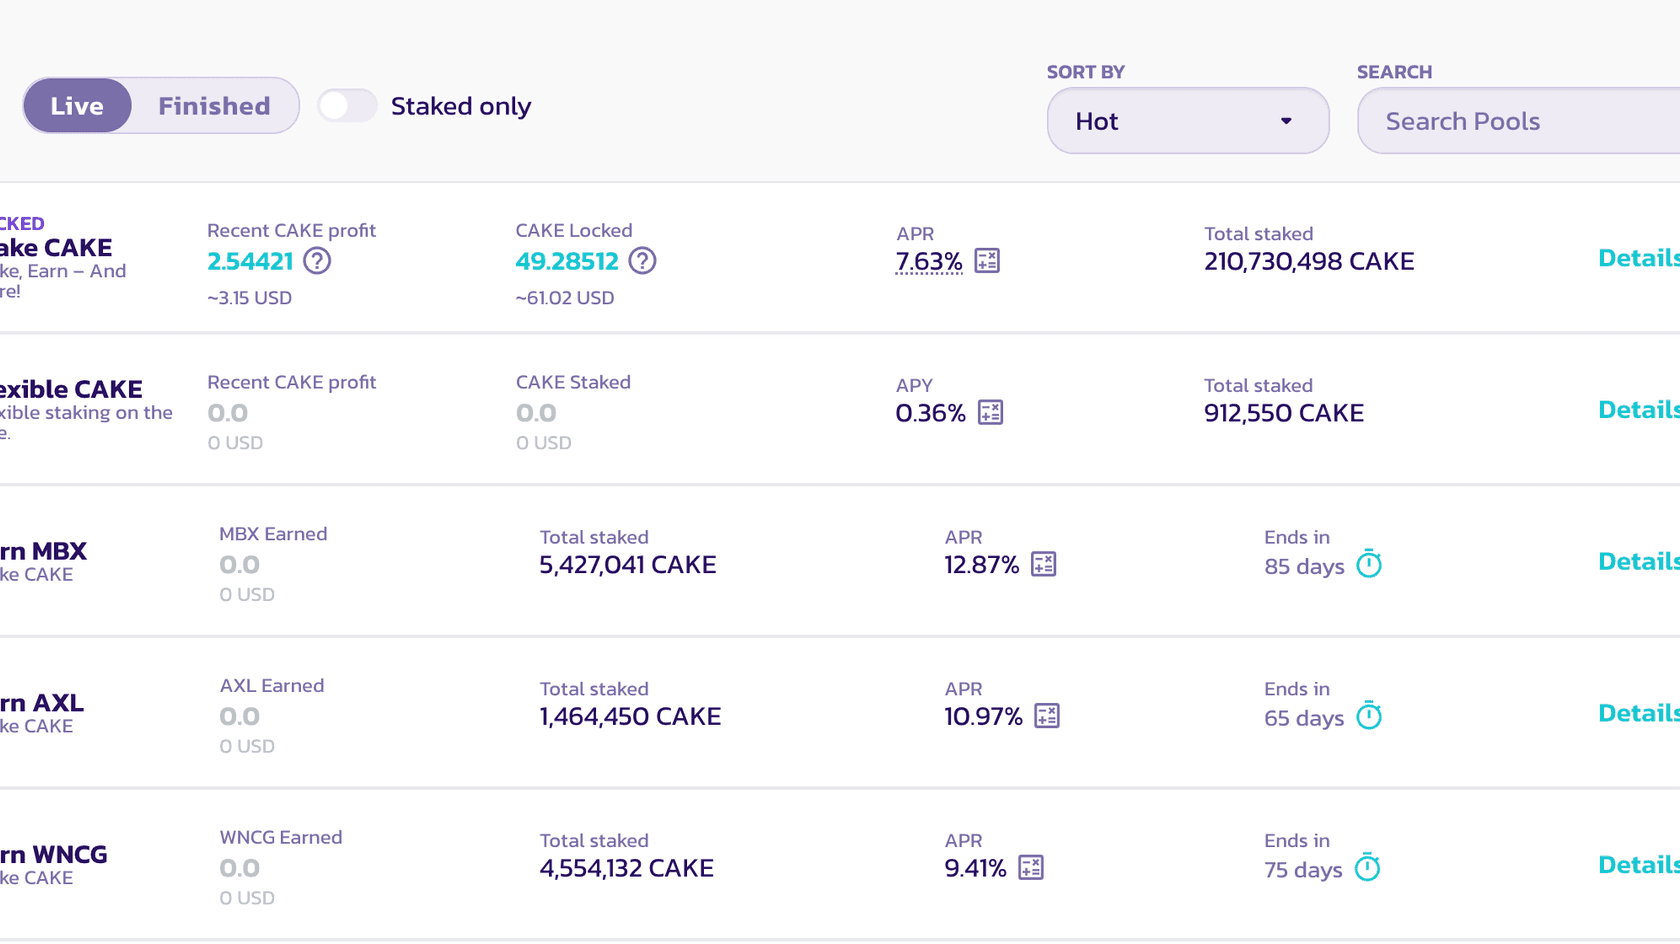Image resolution: width=1680 pixels, height=944 pixels.
Task: Toggle the Staked only switch
Action: pos(347,105)
